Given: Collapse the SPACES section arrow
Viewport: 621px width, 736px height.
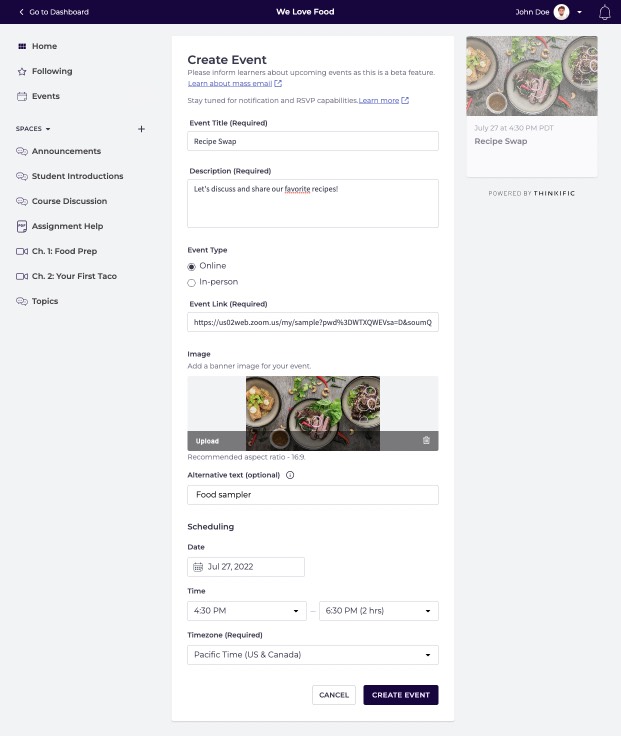Looking at the screenshot, I should pos(48,129).
